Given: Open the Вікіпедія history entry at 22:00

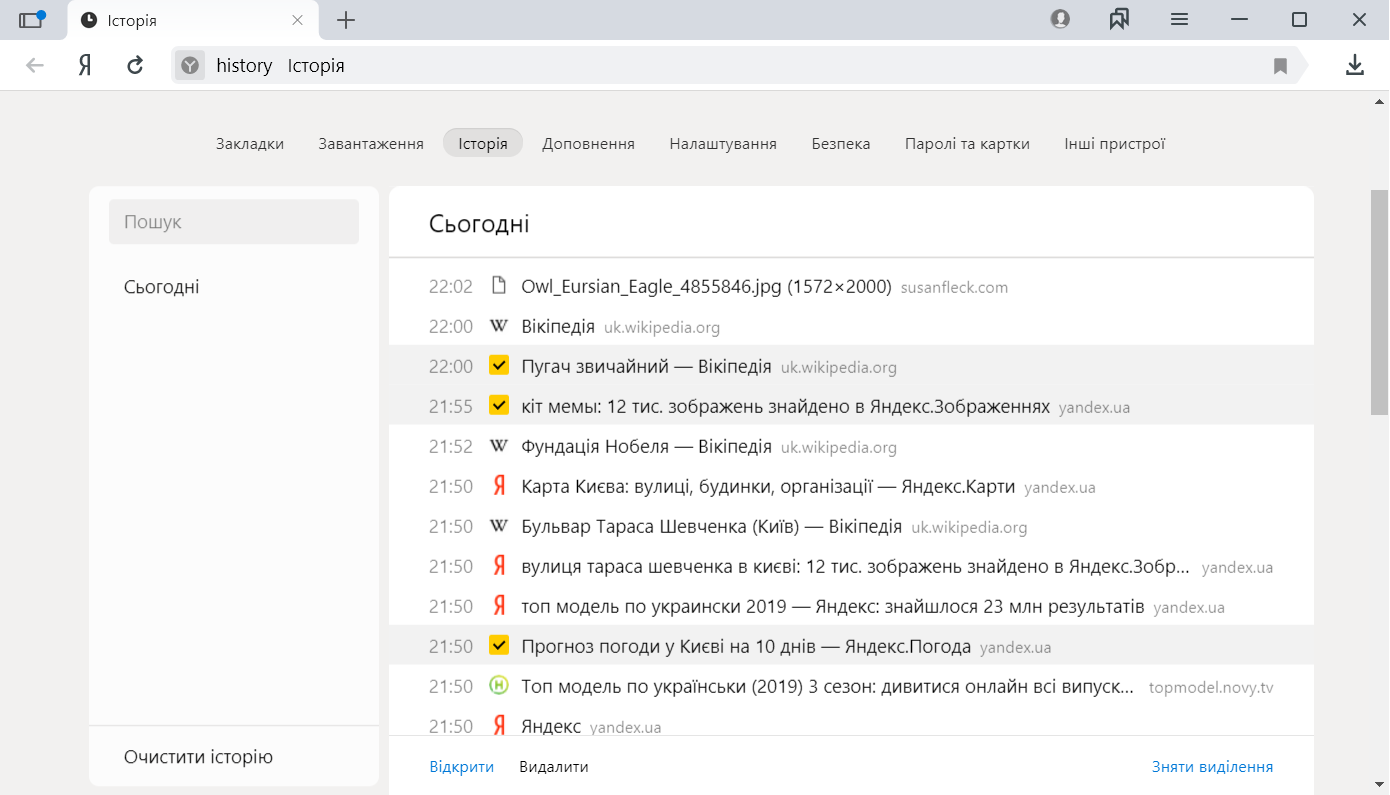Looking at the screenshot, I should (x=558, y=327).
